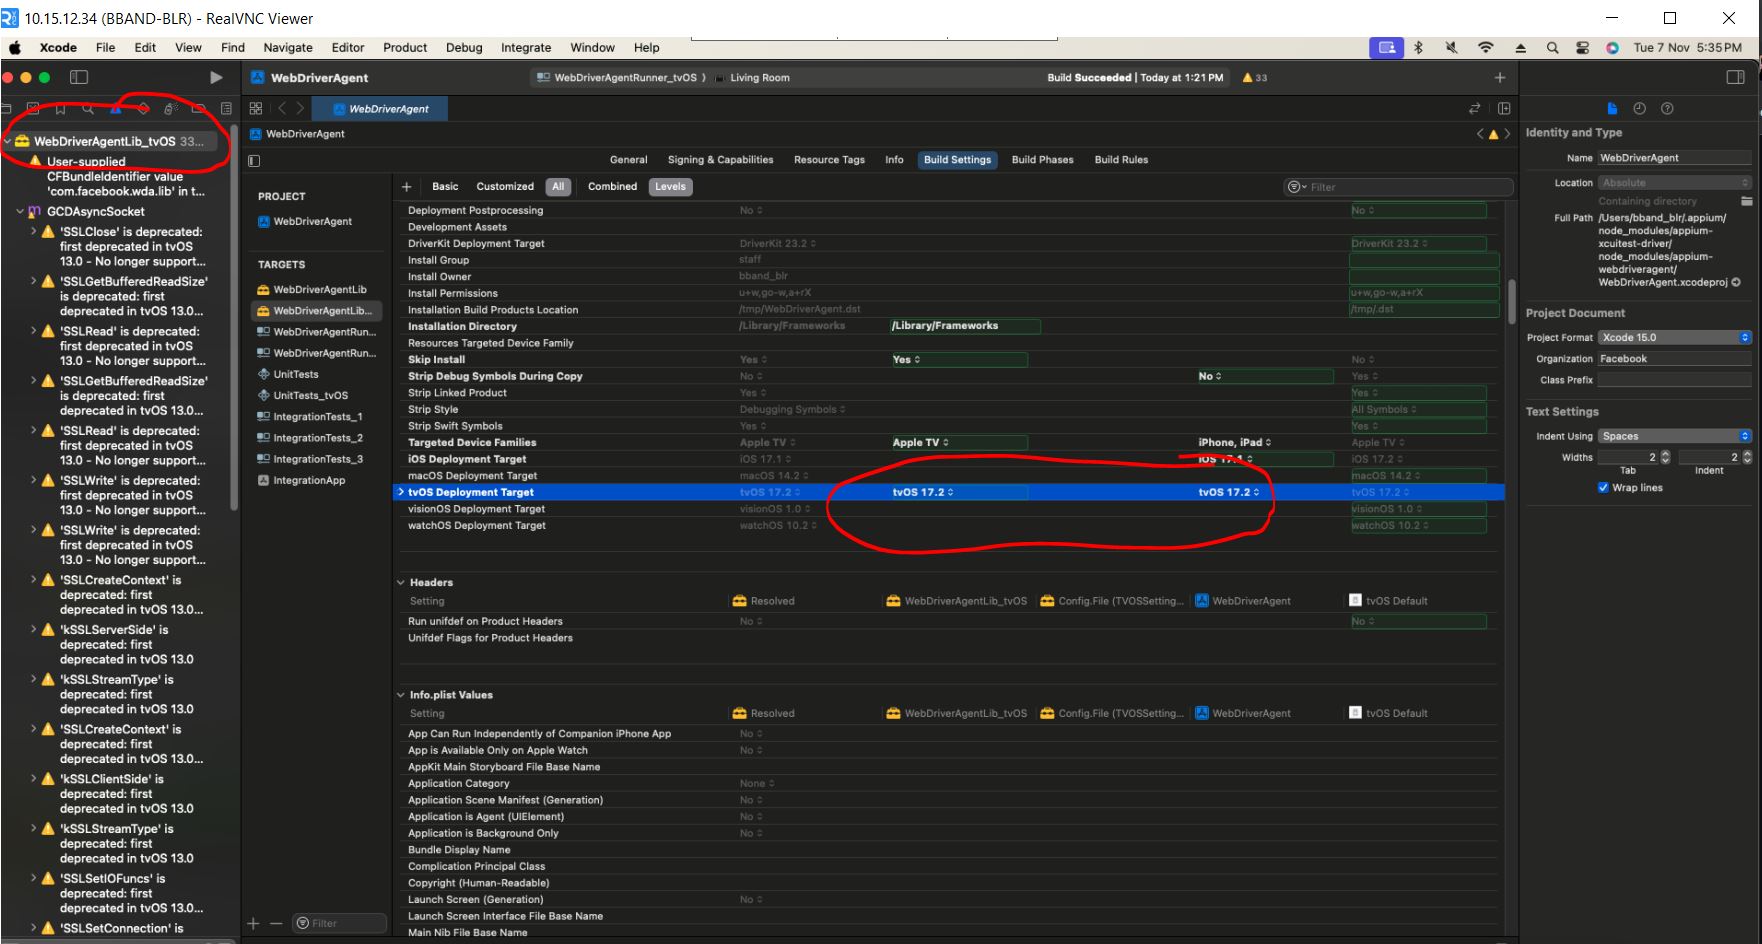This screenshot has height=944, width=1762.
Task: Select the All settings filter
Action: pyautogui.click(x=558, y=187)
